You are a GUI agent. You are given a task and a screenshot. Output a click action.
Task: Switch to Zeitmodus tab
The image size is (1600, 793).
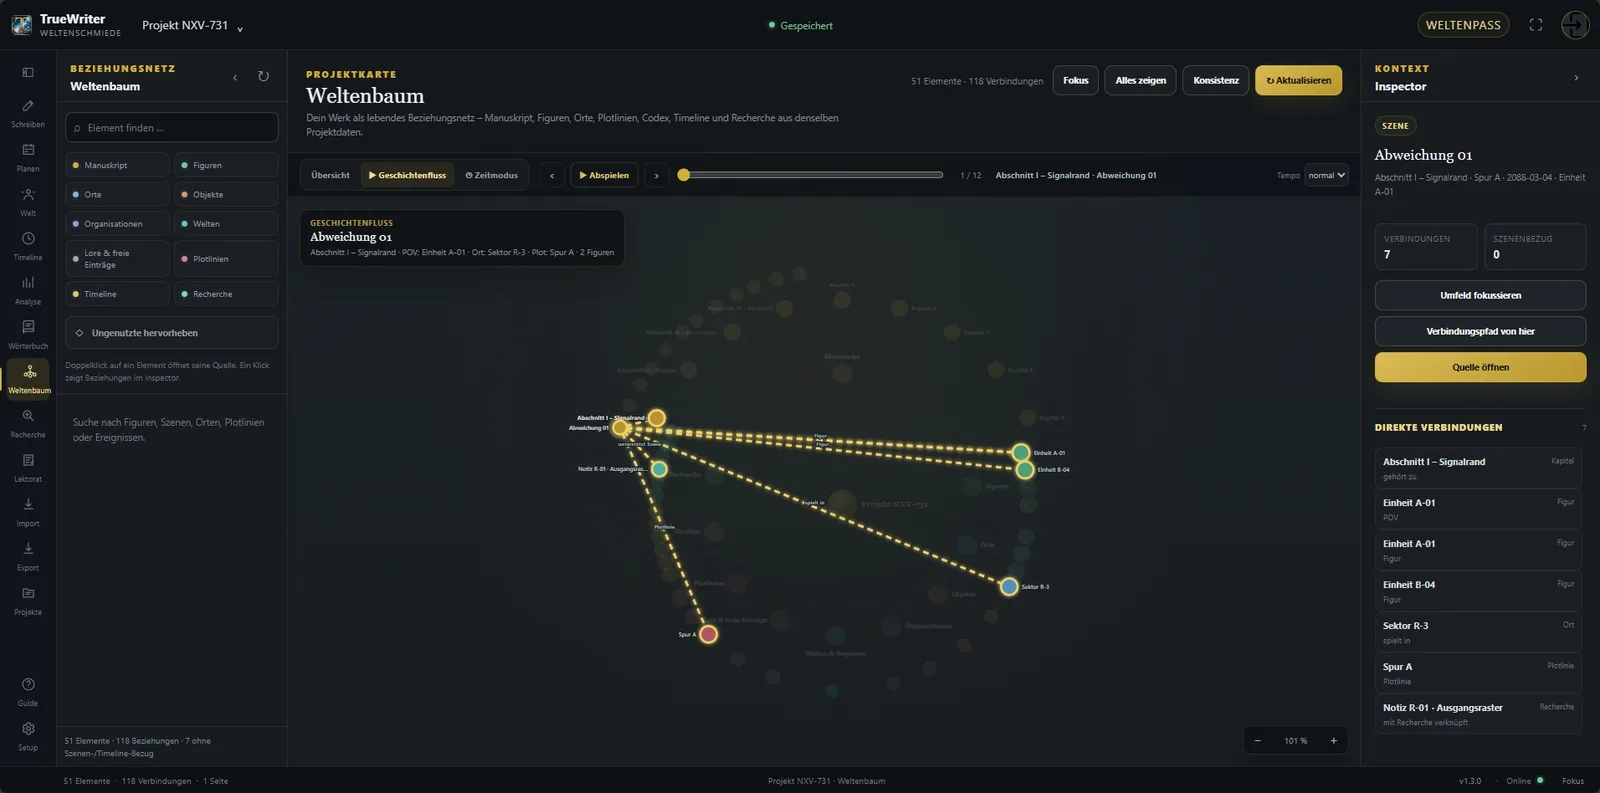(x=492, y=175)
